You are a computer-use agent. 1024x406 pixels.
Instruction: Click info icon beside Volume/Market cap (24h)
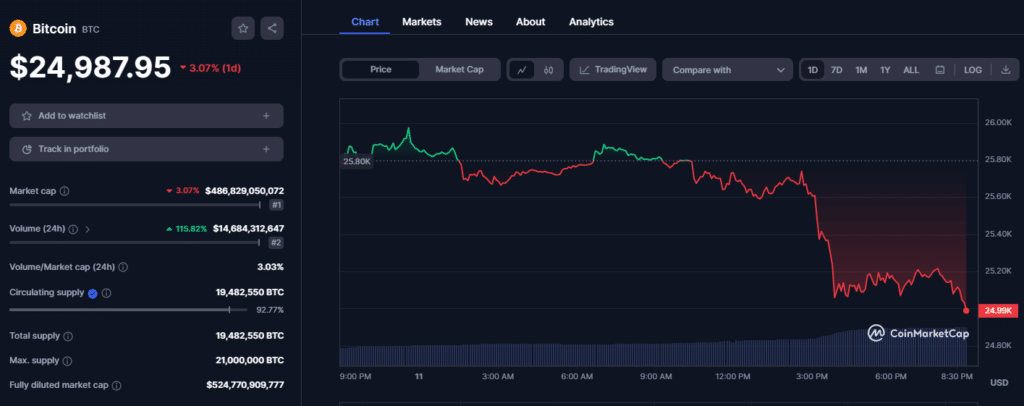point(123,267)
